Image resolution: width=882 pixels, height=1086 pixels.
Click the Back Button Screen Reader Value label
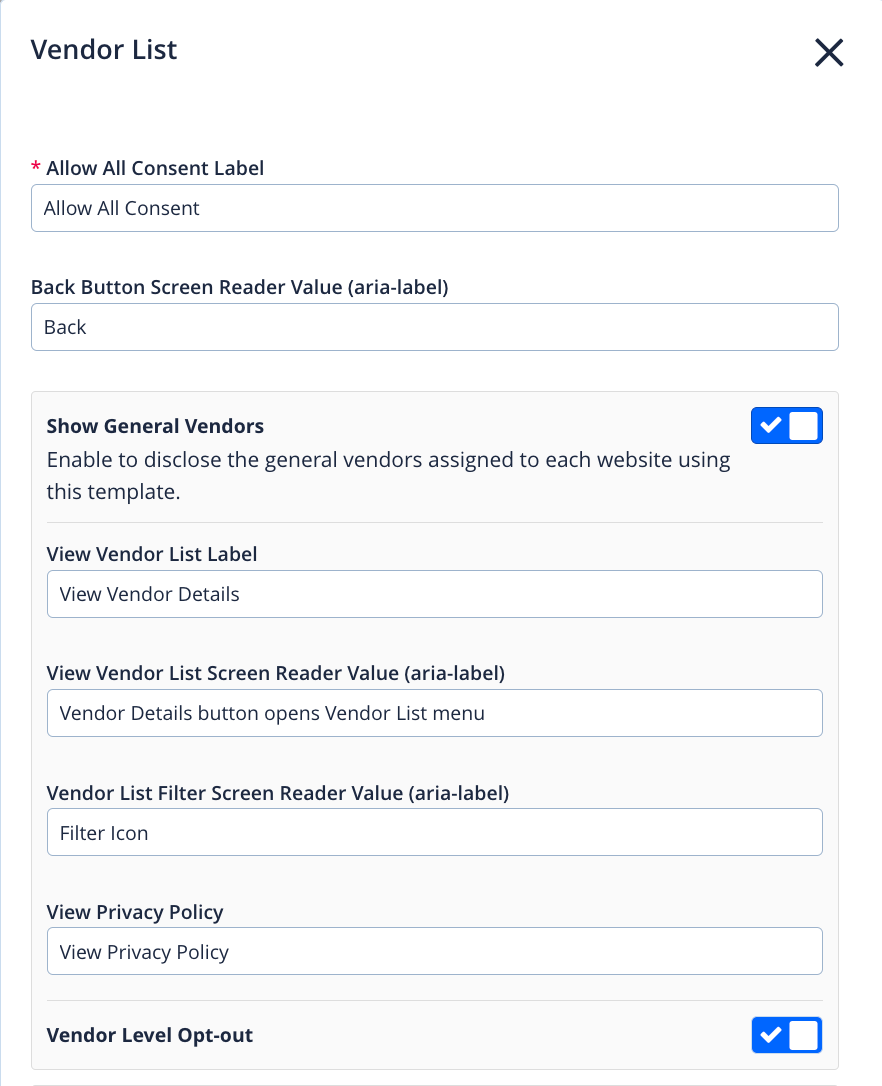pos(239,287)
